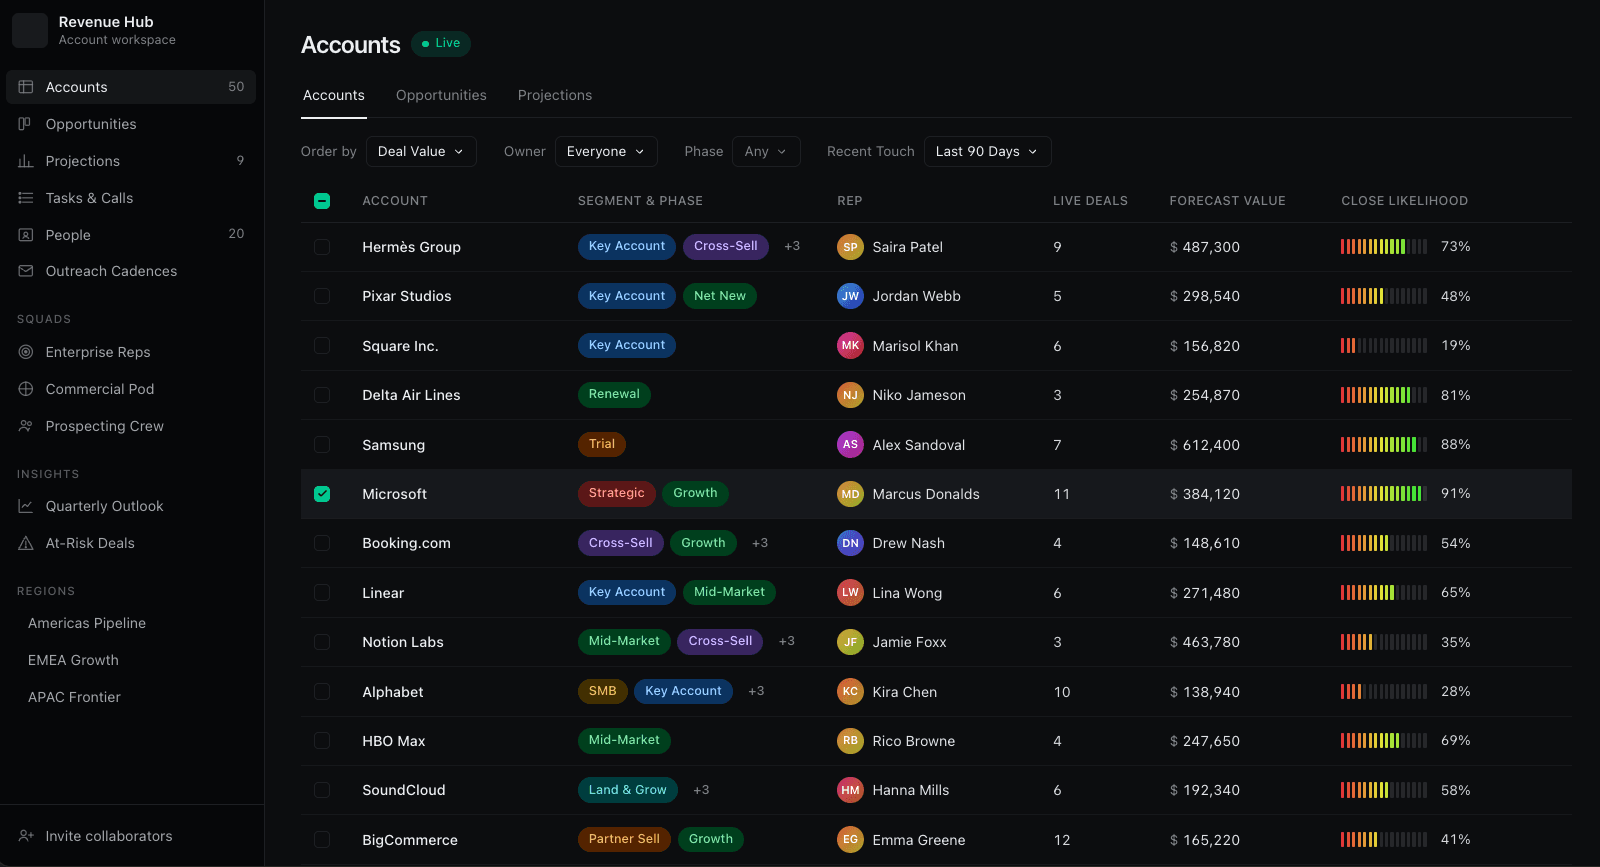The image size is (1600, 867).
Task: Click the Quarterly Outlook chart icon
Action: pyautogui.click(x=26, y=506)
